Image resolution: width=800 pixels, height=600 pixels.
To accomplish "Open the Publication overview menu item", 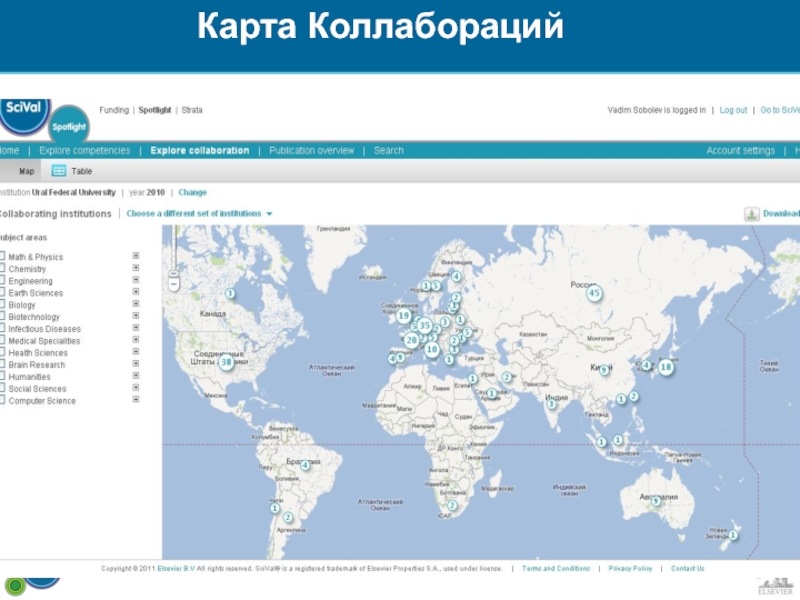I will coord(311,151).
